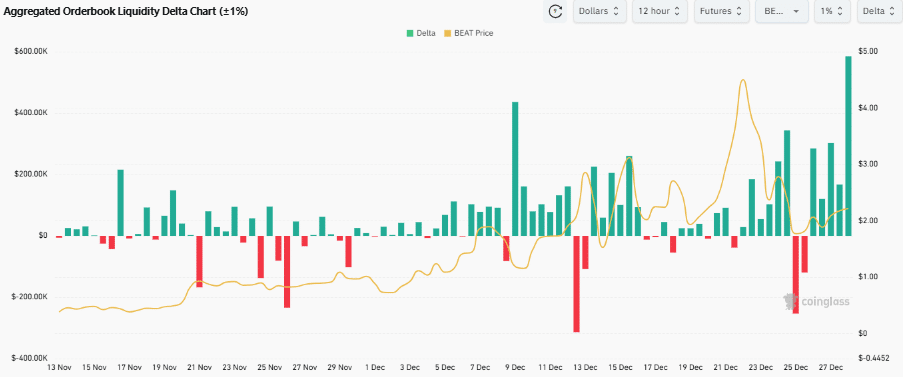Open the Futures market type dropdown

click(722, 11)
